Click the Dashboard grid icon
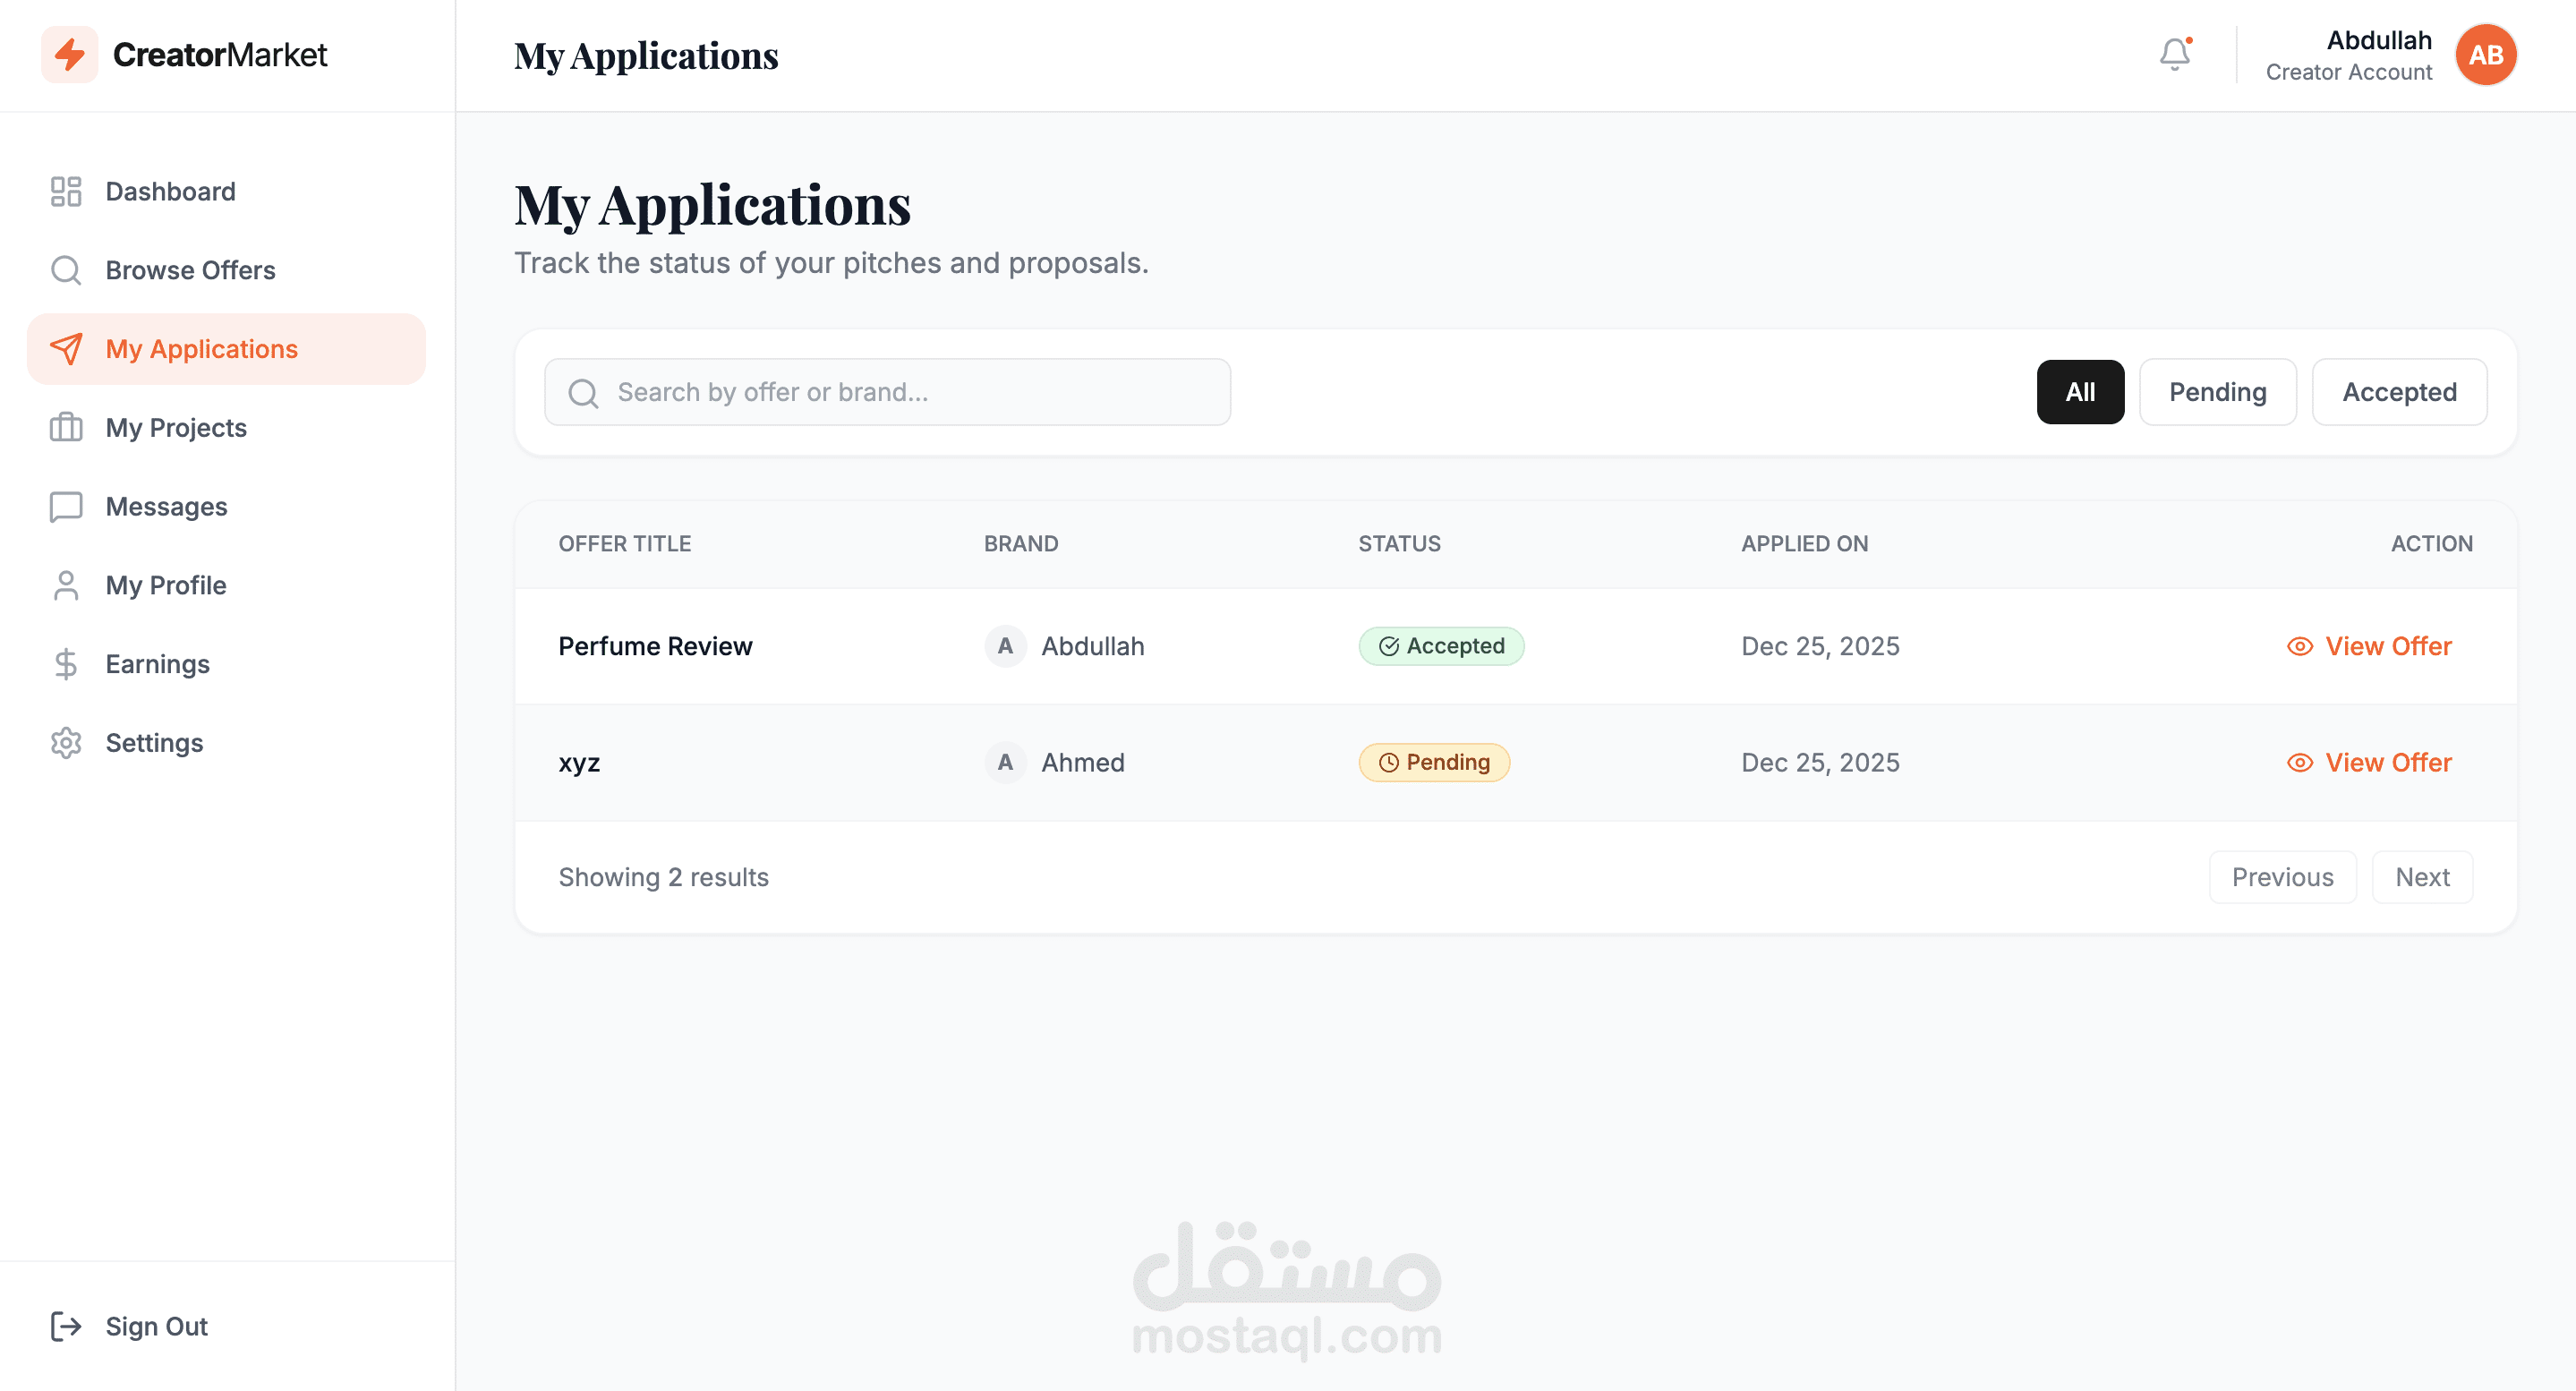The width and height of the screenshot is (2576, 1391). (x=66, y=191)
